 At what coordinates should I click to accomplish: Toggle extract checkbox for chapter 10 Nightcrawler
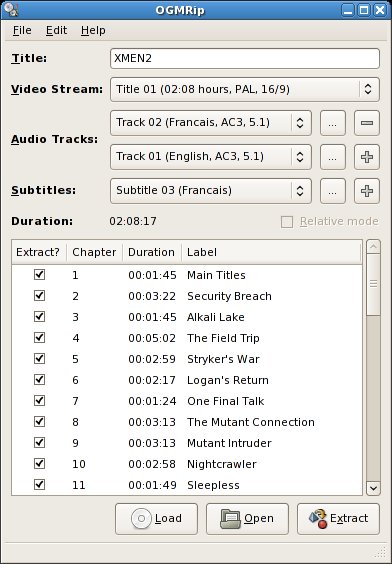coord(39,464)
